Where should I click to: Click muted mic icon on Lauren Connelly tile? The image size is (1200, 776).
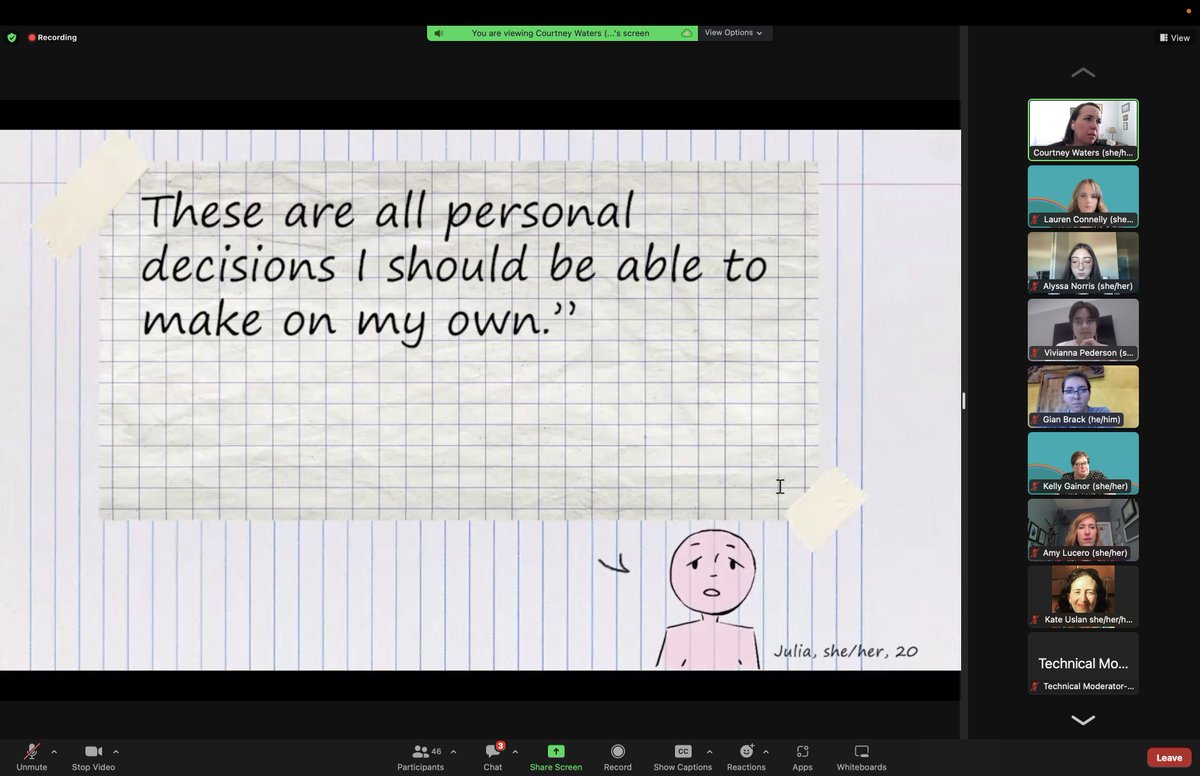pyautogui.click(x=1036, y=220)
